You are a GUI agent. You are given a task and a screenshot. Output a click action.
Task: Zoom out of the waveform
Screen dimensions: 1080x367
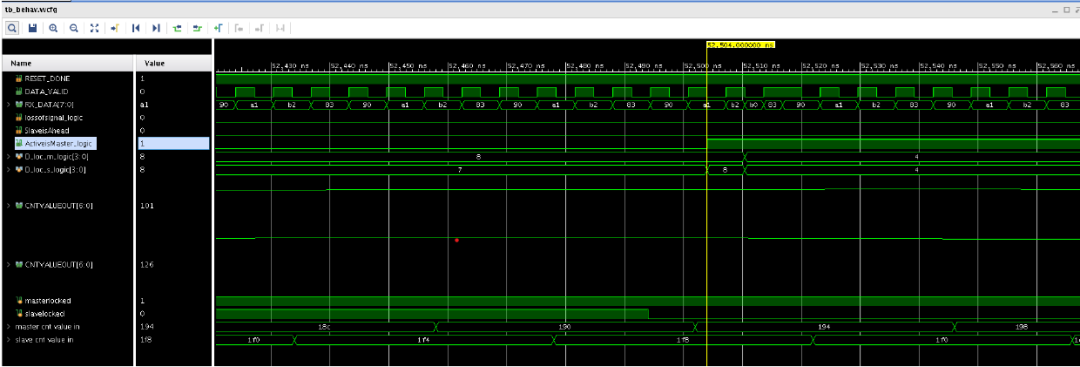pos(74,28)
